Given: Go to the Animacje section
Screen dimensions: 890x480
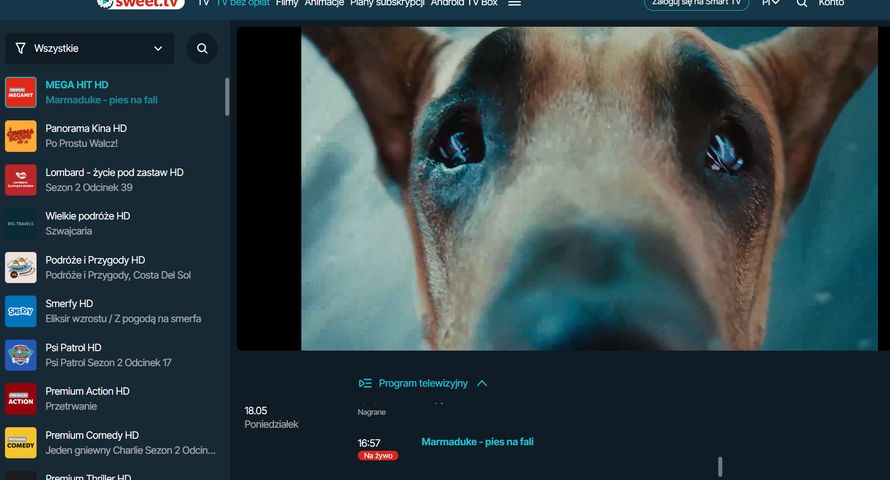Looking at the screenshot, I should click(324, 3).
